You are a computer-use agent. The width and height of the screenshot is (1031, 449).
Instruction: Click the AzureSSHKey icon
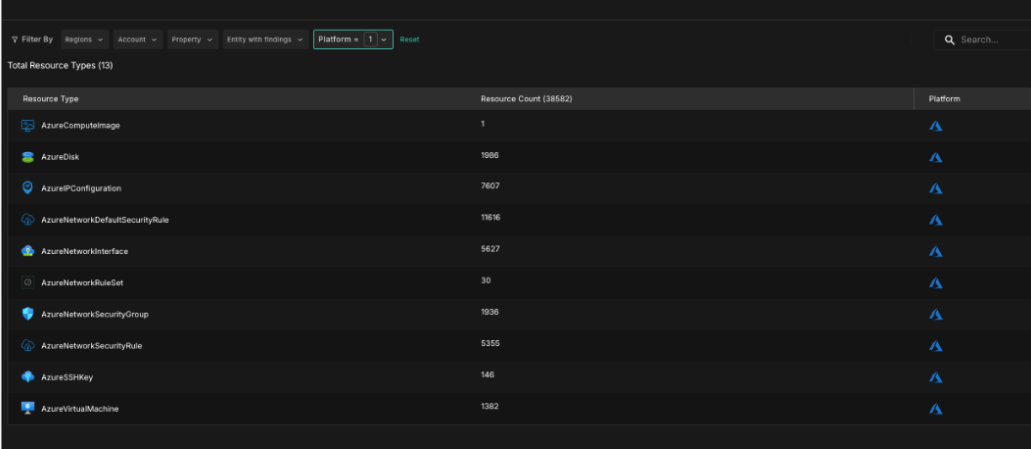click(28, 377)
